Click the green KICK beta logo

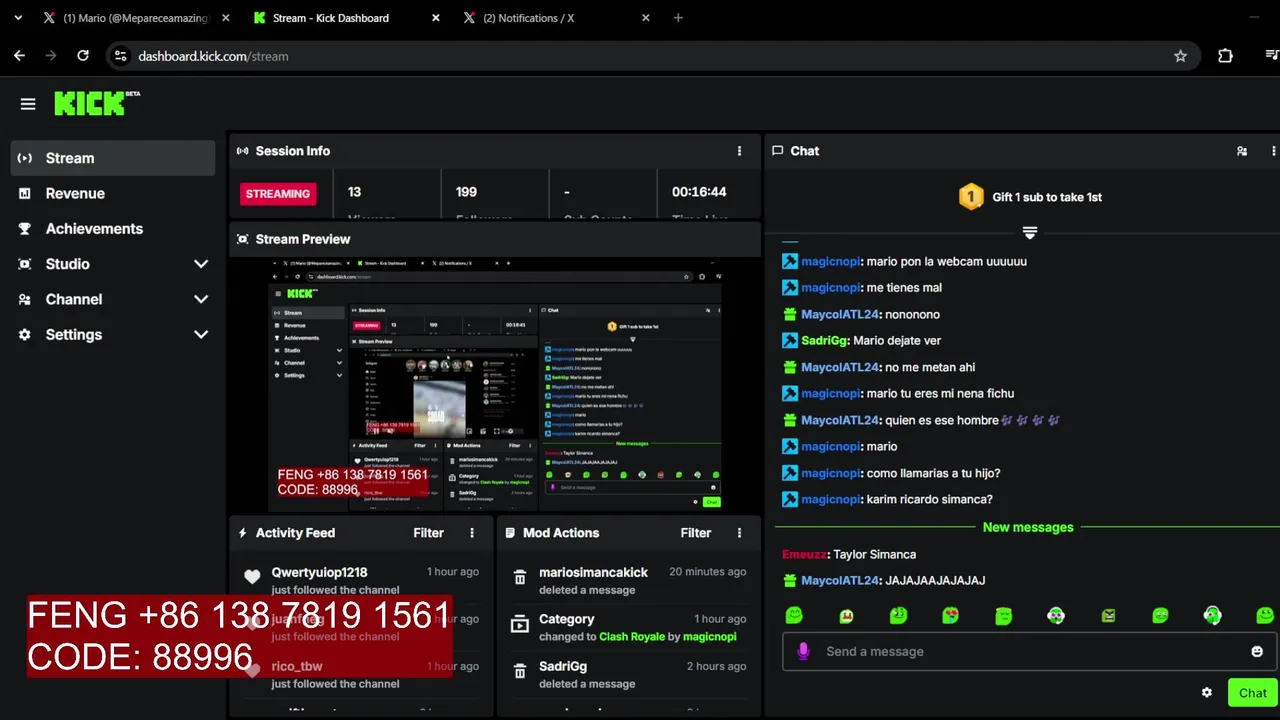97,103
